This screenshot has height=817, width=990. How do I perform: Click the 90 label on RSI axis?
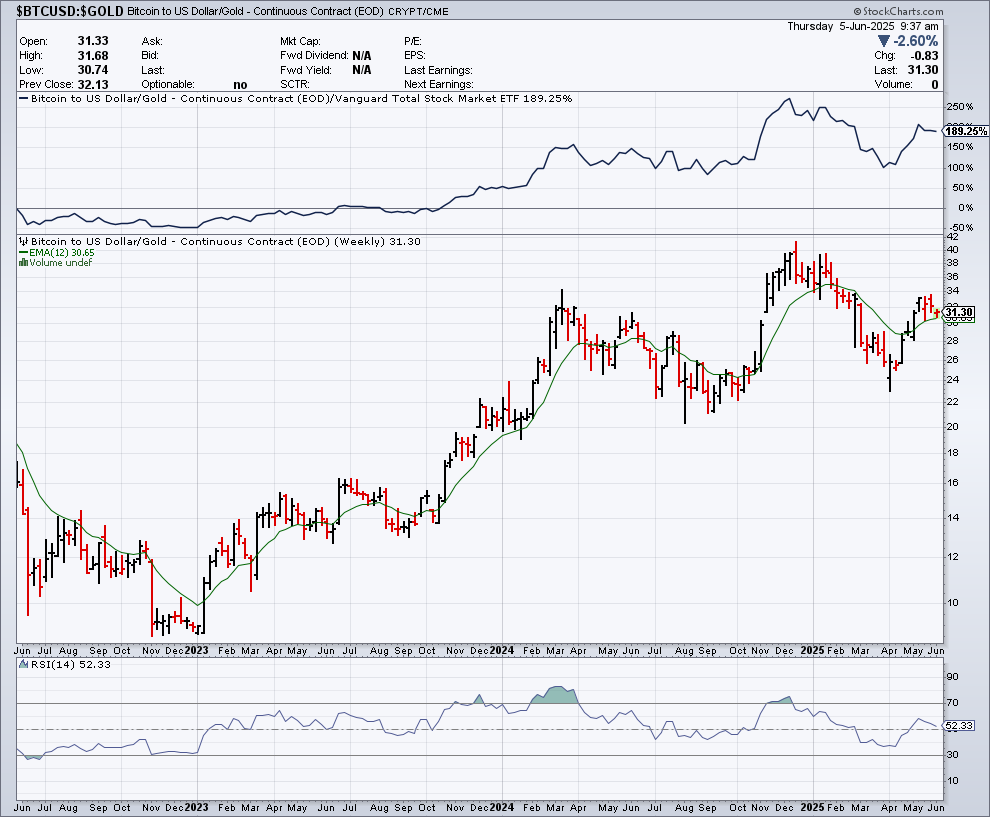coord(952,677)
